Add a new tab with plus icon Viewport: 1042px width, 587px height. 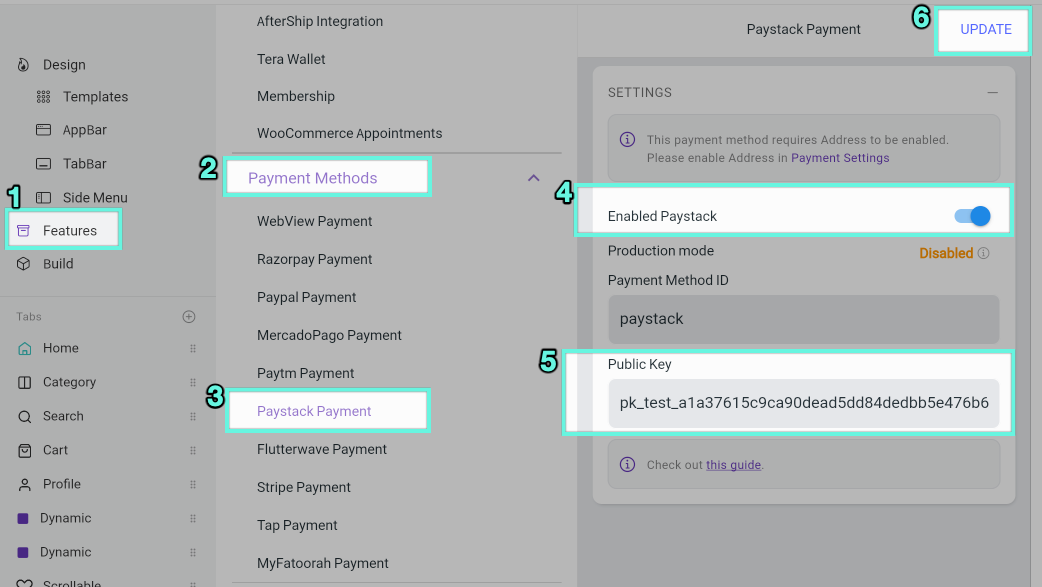pos(189,316)
